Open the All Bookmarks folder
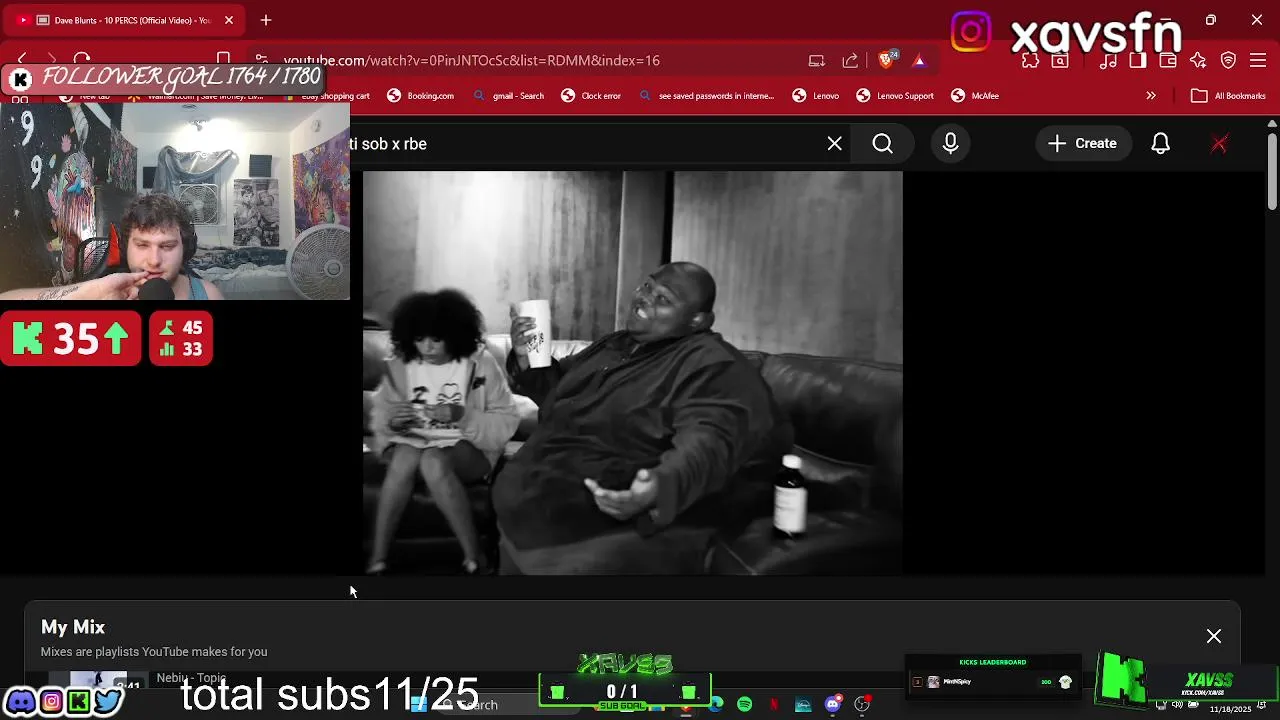Screen dimensions: 1280x720 pyautogui.click(x=1229, y=96)
